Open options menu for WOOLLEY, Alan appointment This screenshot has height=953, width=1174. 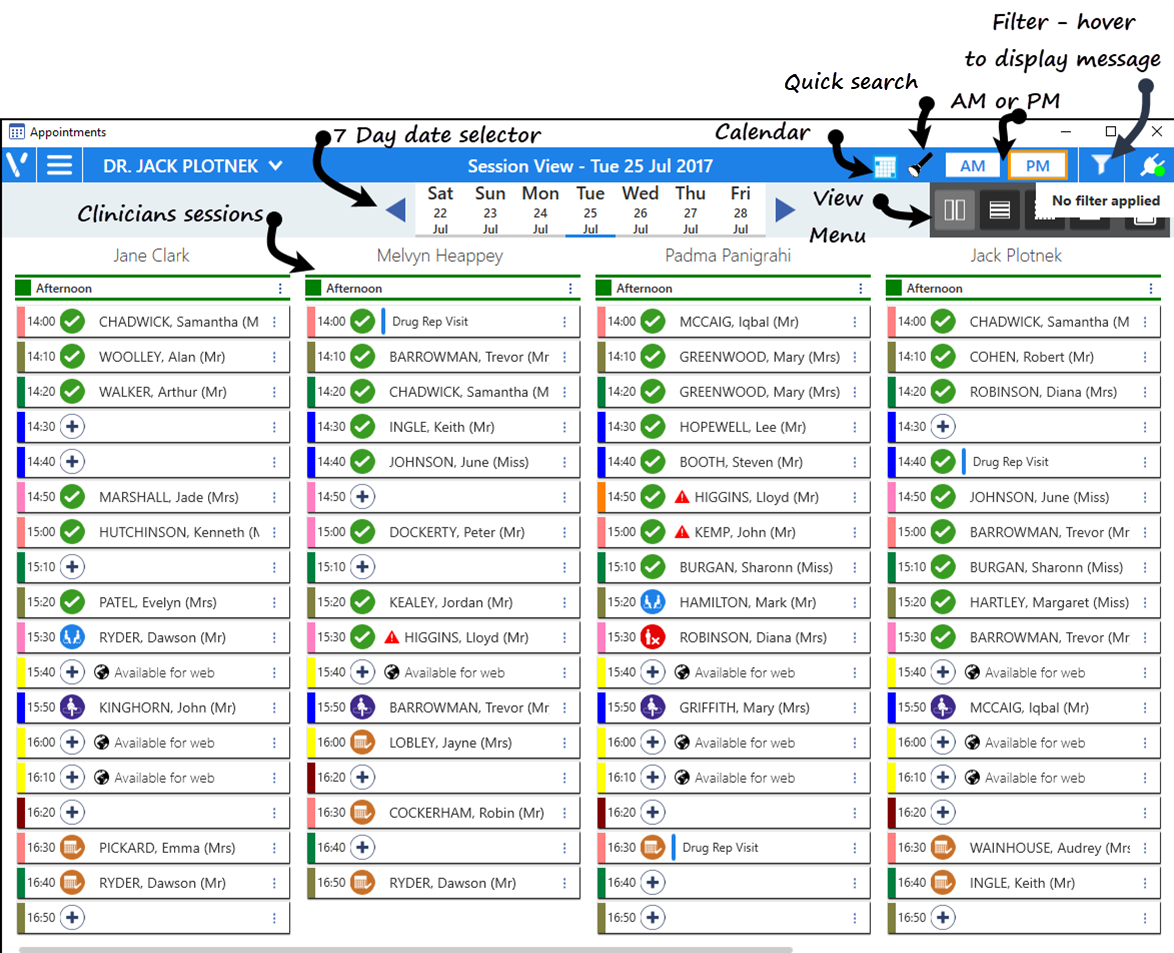point(274,357)
